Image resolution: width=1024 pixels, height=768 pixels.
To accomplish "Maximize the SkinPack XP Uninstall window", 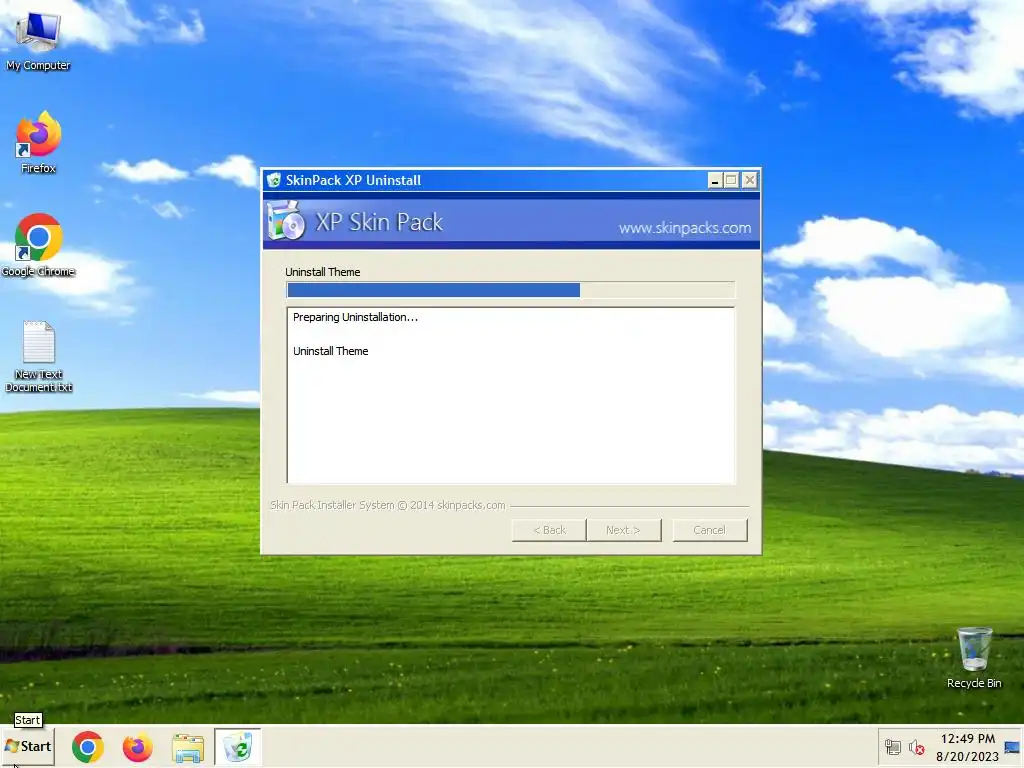I will (x=732, y=180).
